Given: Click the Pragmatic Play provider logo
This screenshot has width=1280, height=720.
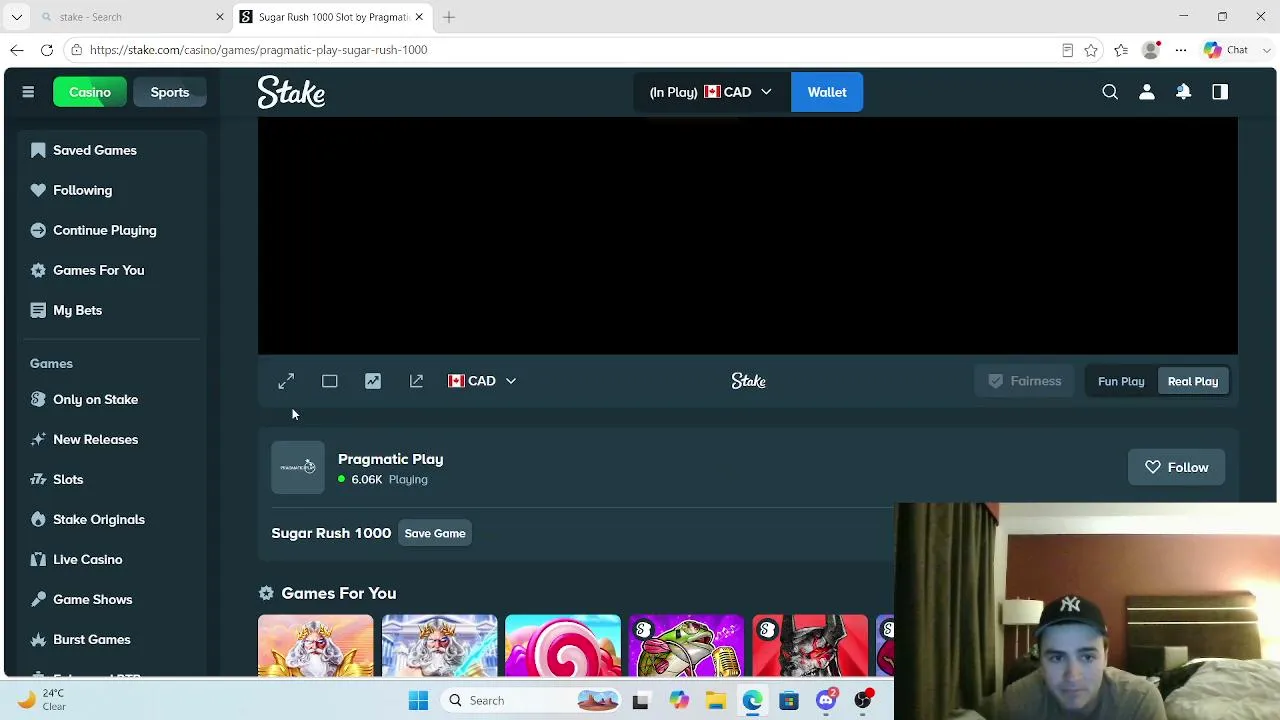Looking at the screenshot, I should pyautogui.click(x=298, y=467).
